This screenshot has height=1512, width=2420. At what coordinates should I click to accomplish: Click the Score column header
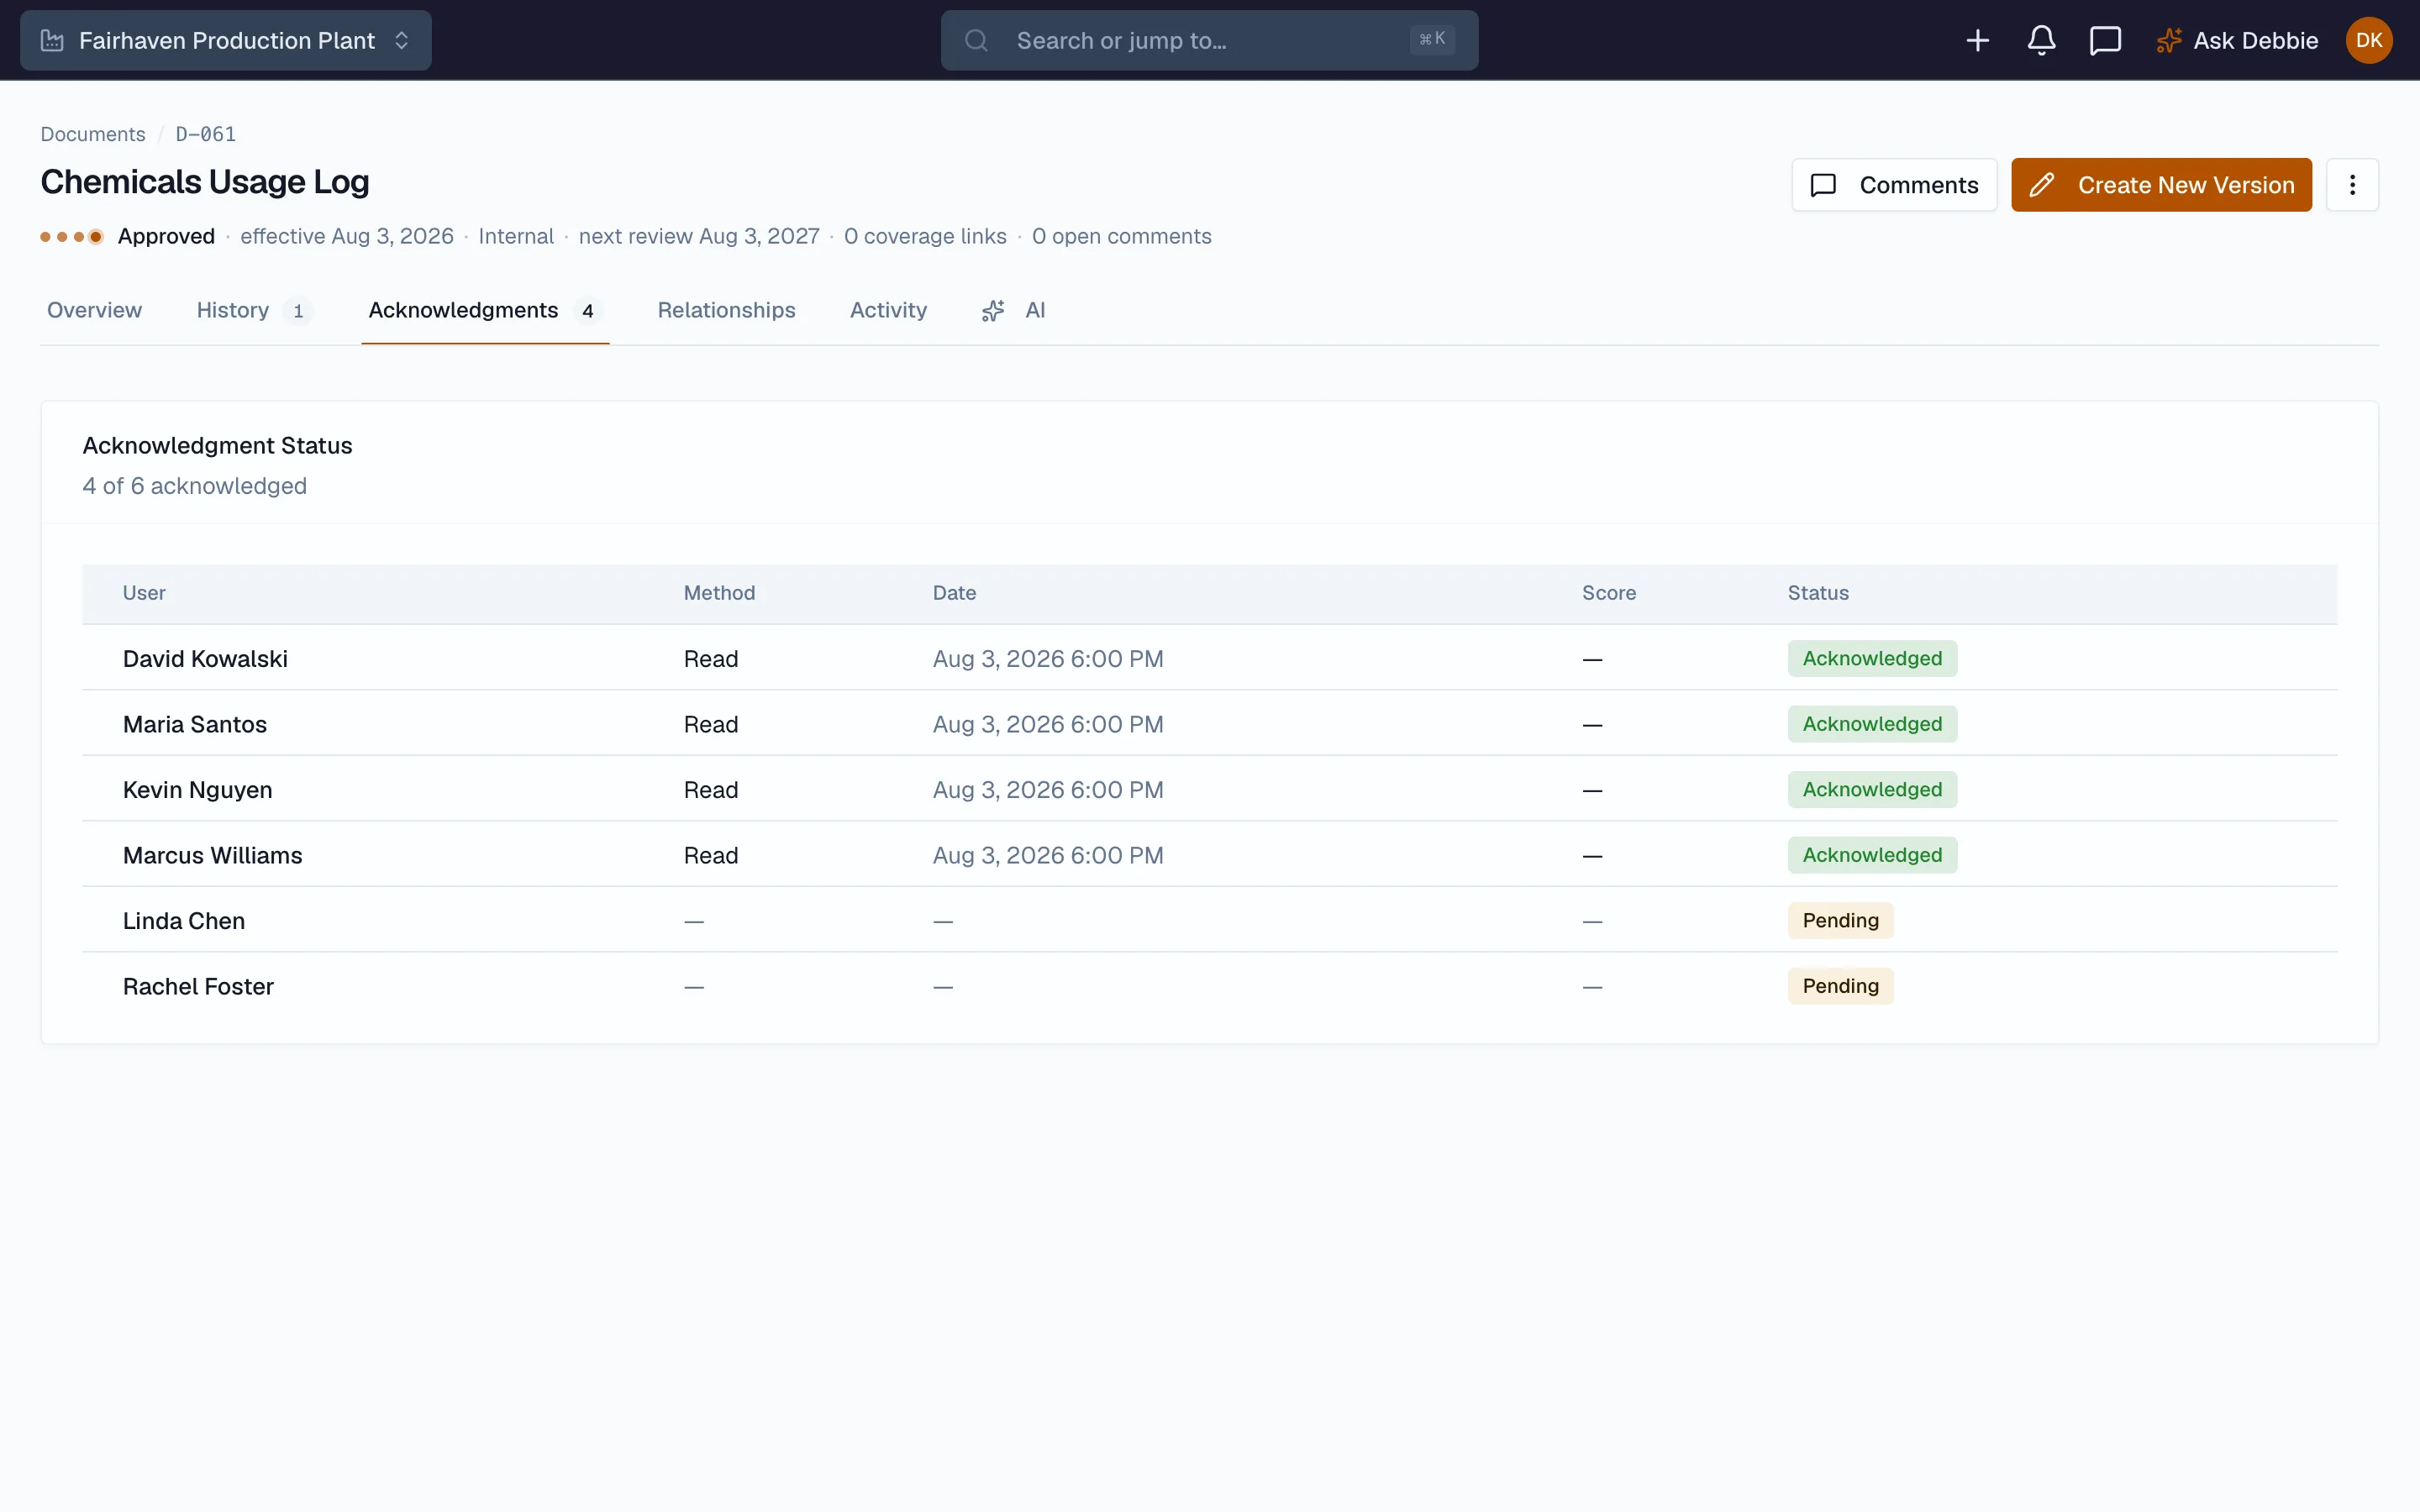pos(1609,593)
